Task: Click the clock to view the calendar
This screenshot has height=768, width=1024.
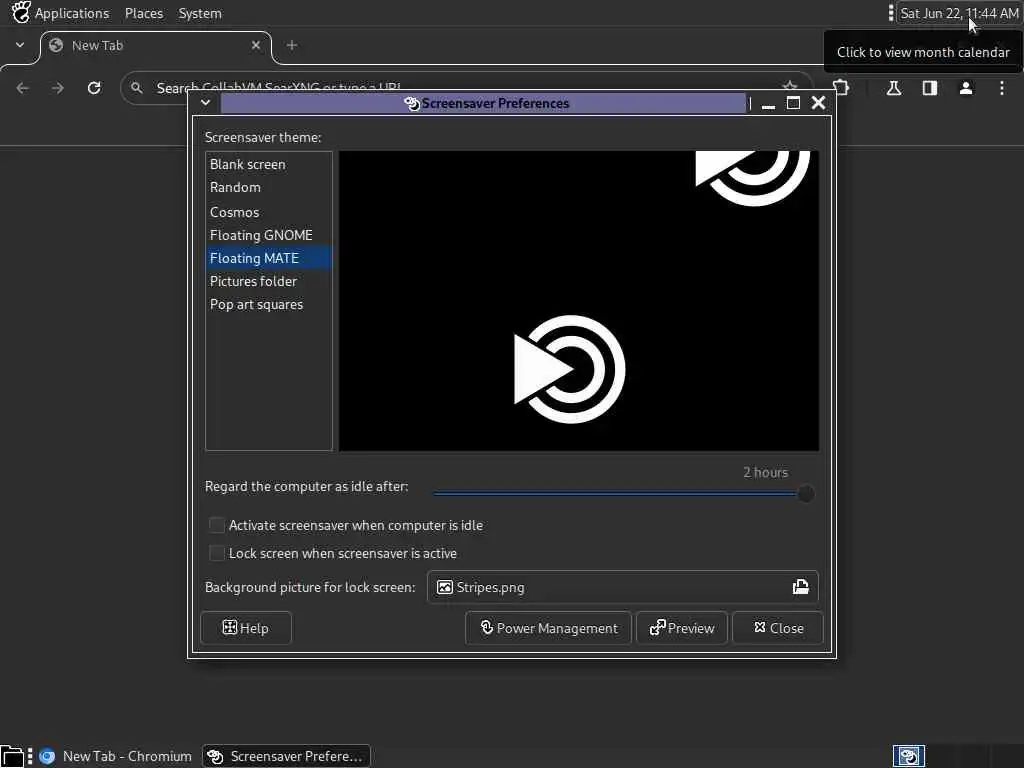Action: pos(959,13)
